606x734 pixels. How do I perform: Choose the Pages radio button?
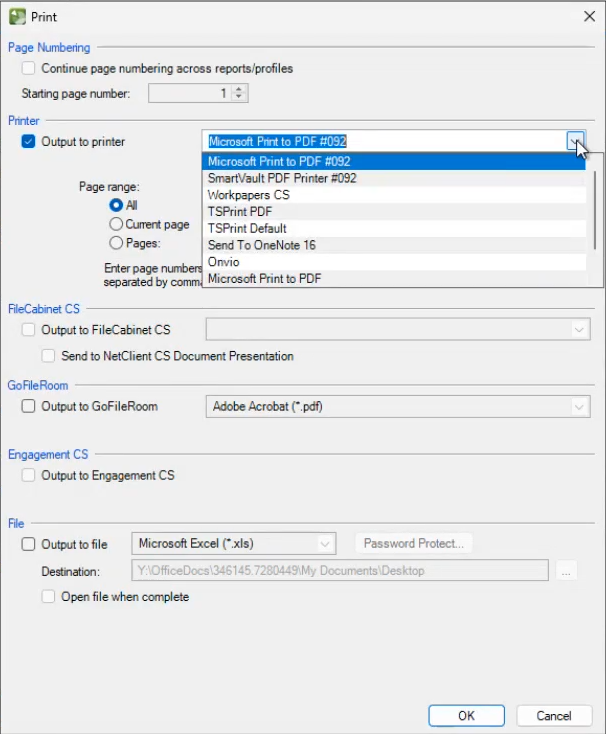pos(116,243)
